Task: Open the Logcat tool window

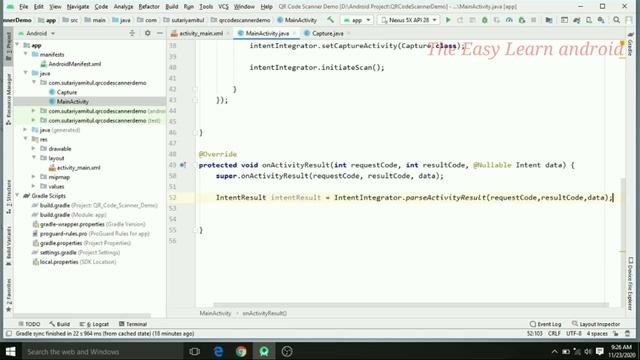Action: 94,324
